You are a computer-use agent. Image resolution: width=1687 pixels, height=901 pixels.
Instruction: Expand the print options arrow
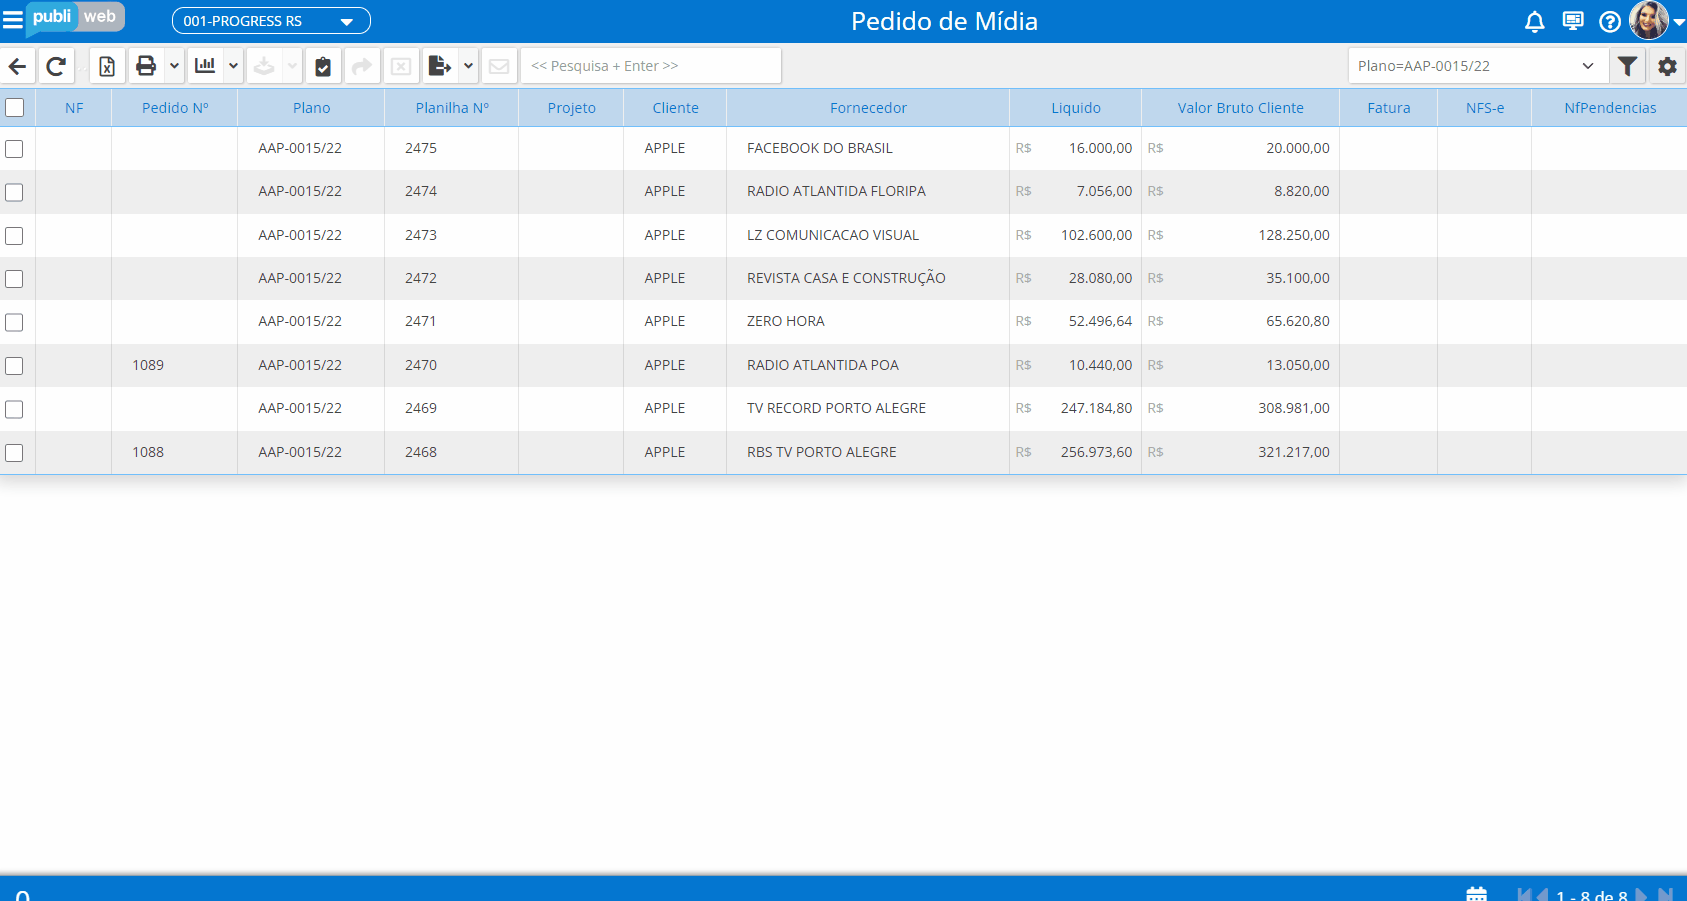tap(174, 66)
